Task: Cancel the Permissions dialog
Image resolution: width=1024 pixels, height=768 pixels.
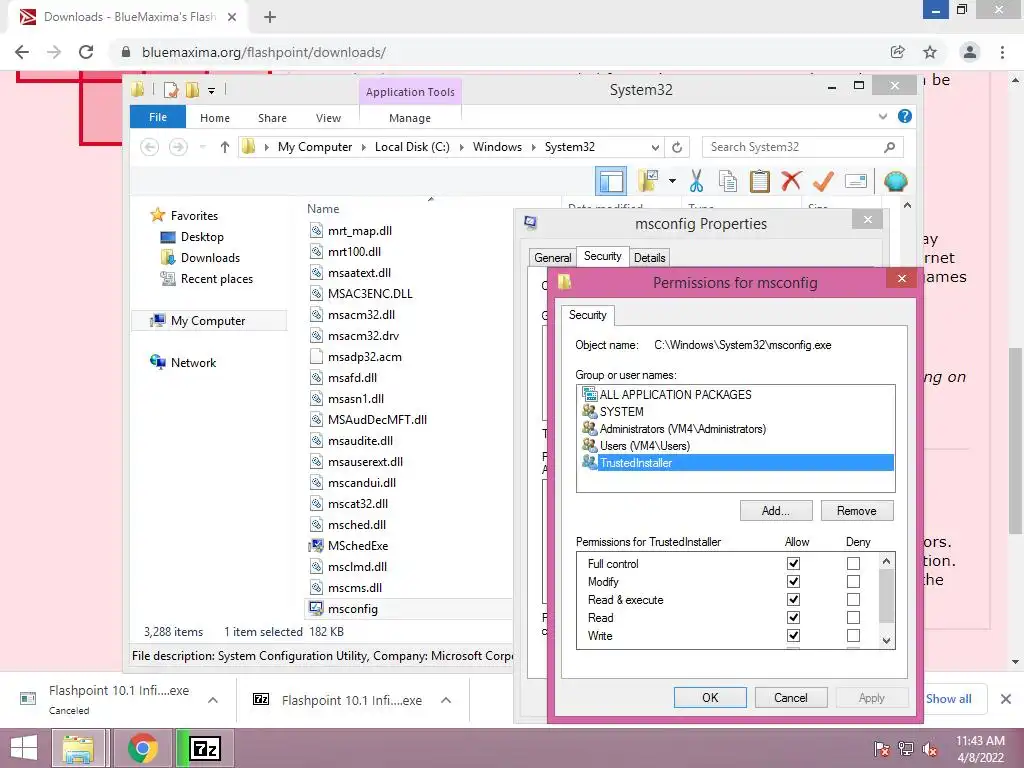Action: click(791, 697)
